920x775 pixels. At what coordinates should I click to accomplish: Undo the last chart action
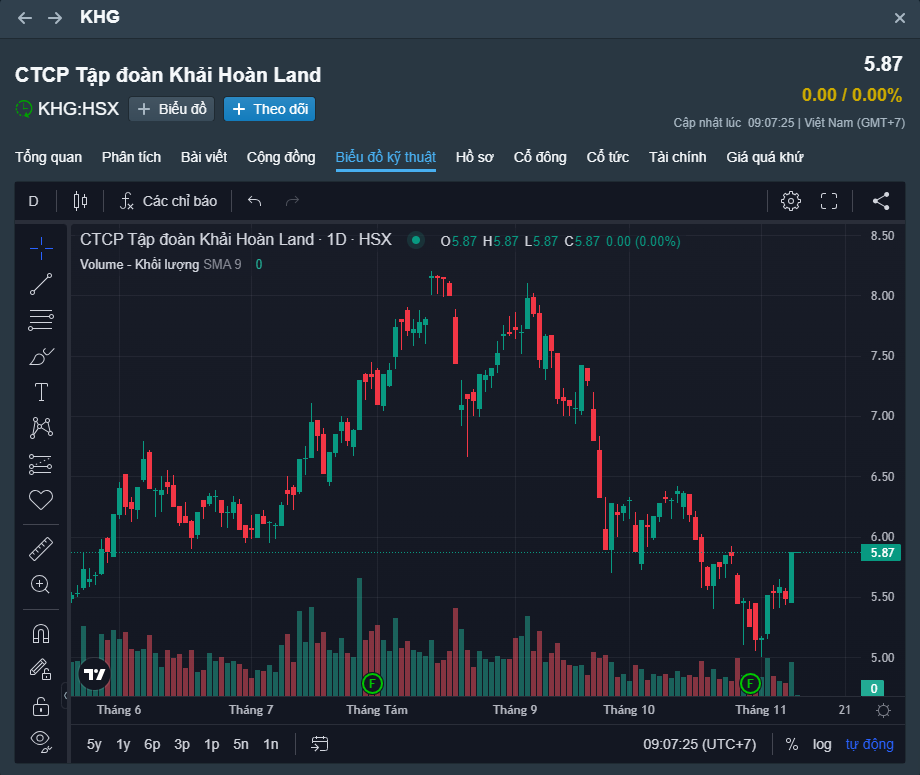254,201
